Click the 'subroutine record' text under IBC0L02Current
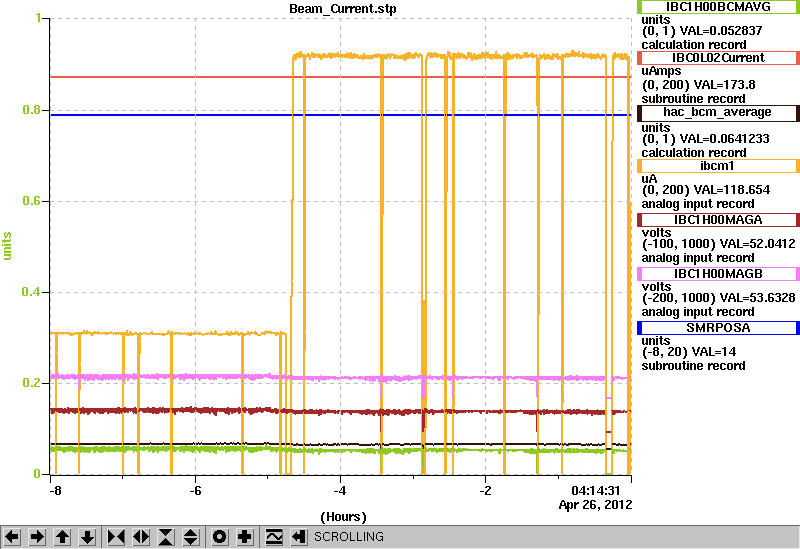 click(693, 98)
